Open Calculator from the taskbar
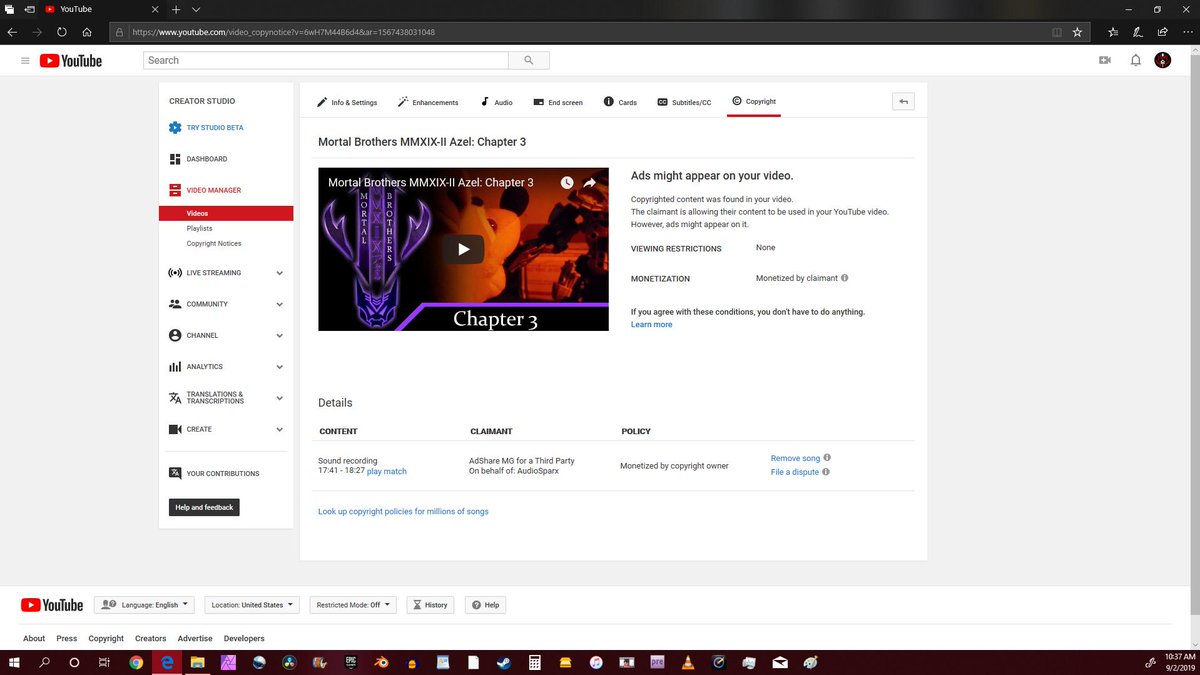 (x=535, y=662)
